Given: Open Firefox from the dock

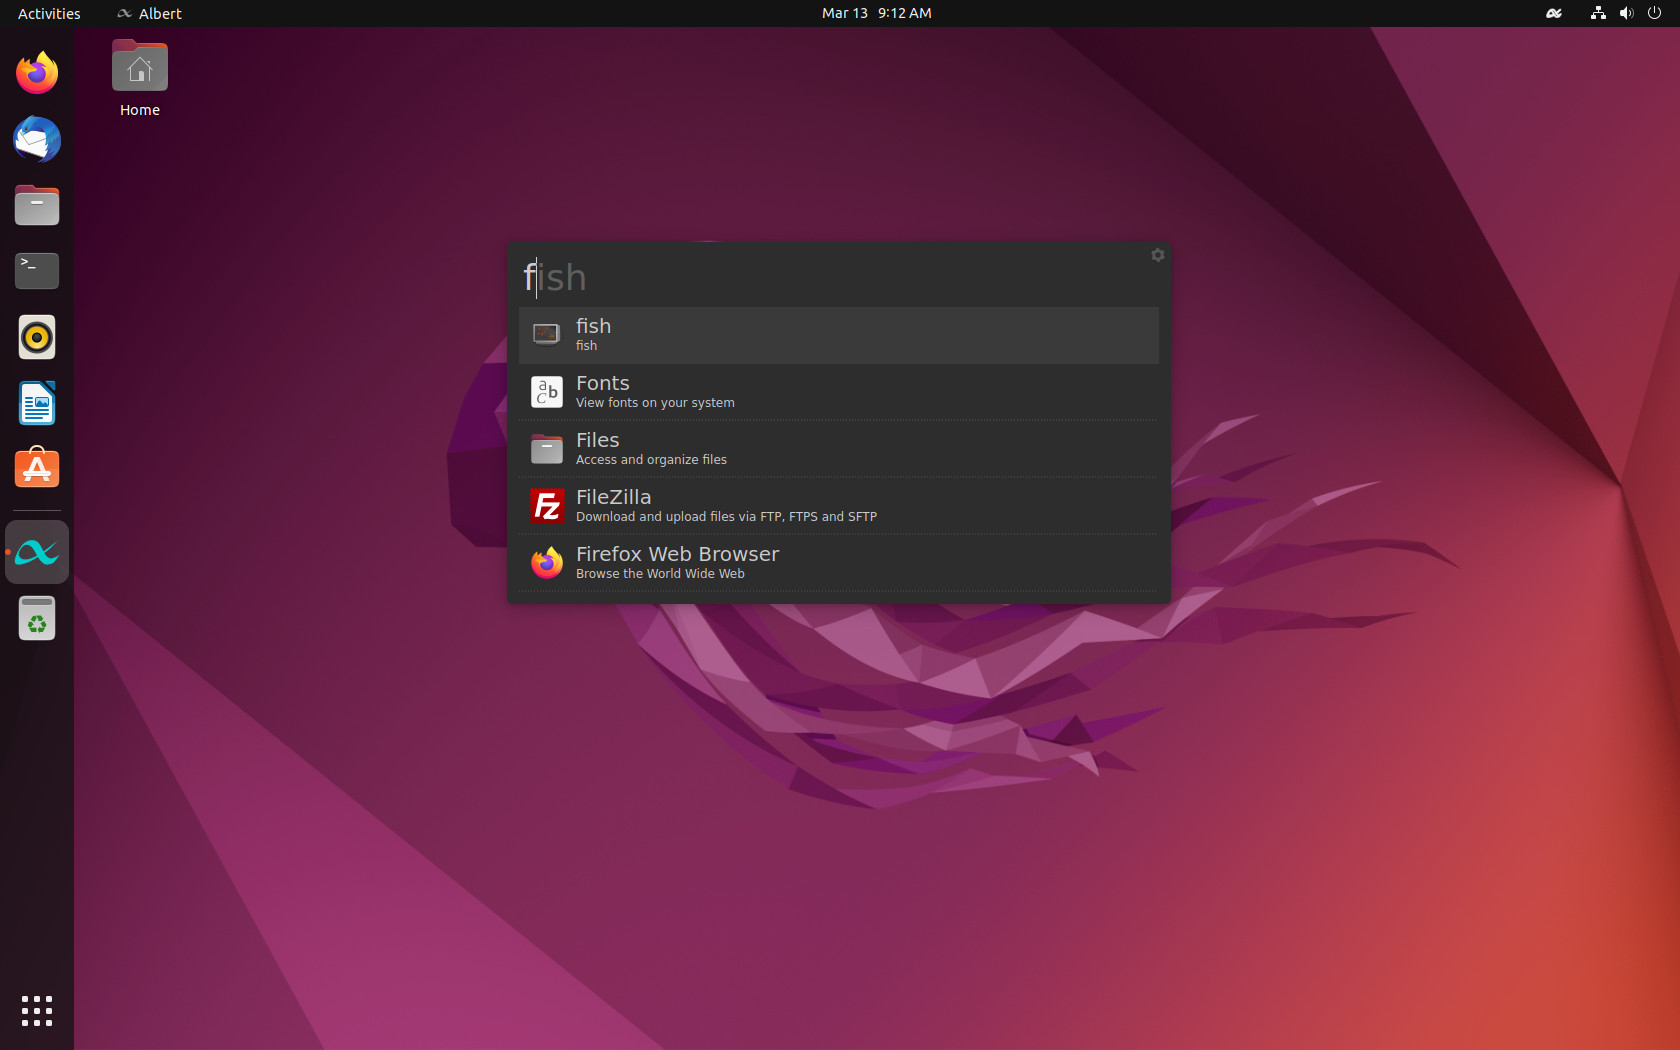Looking at the screenshot, I should 37,73.
